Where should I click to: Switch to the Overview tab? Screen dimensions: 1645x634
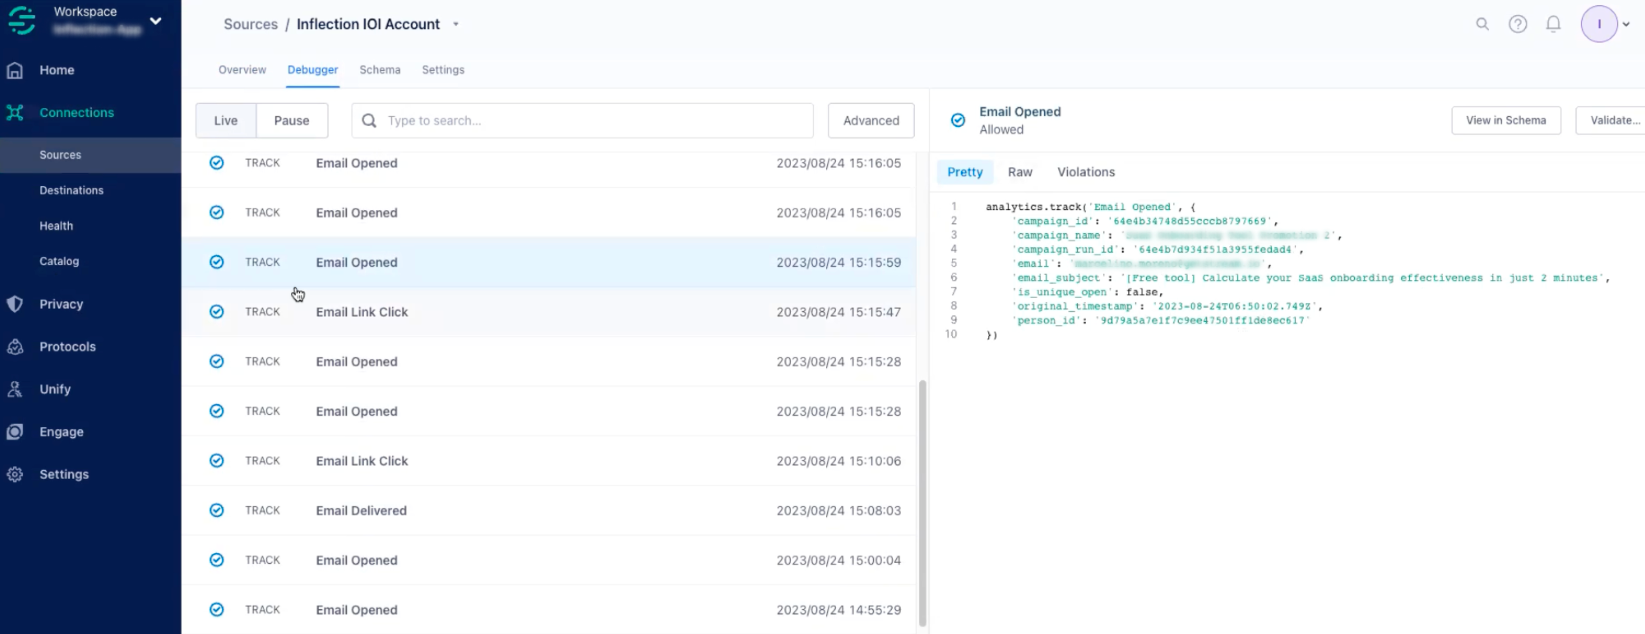[x=242, y=70]
